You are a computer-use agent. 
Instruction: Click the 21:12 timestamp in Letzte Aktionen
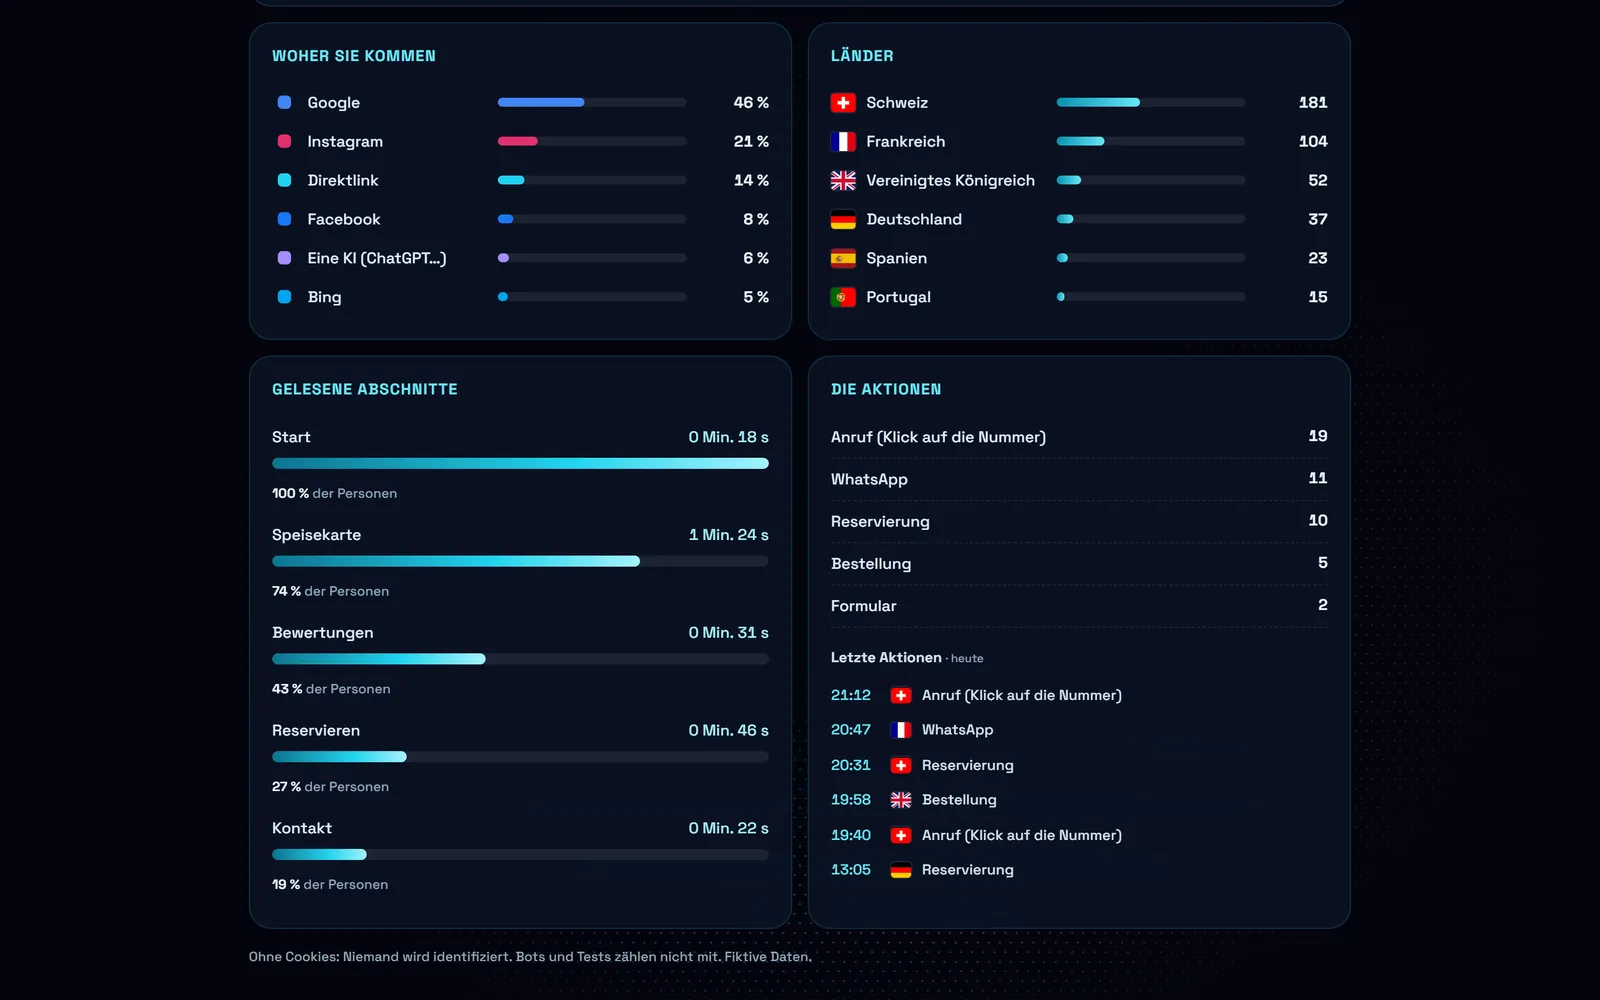851,696
